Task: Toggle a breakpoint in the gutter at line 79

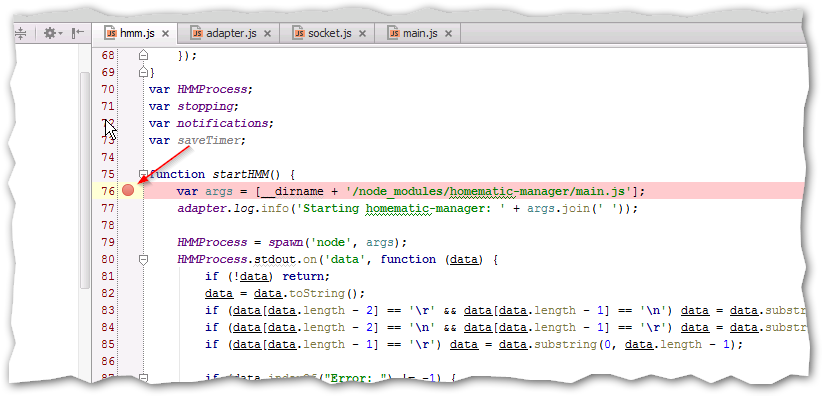Action: (128, 242)
